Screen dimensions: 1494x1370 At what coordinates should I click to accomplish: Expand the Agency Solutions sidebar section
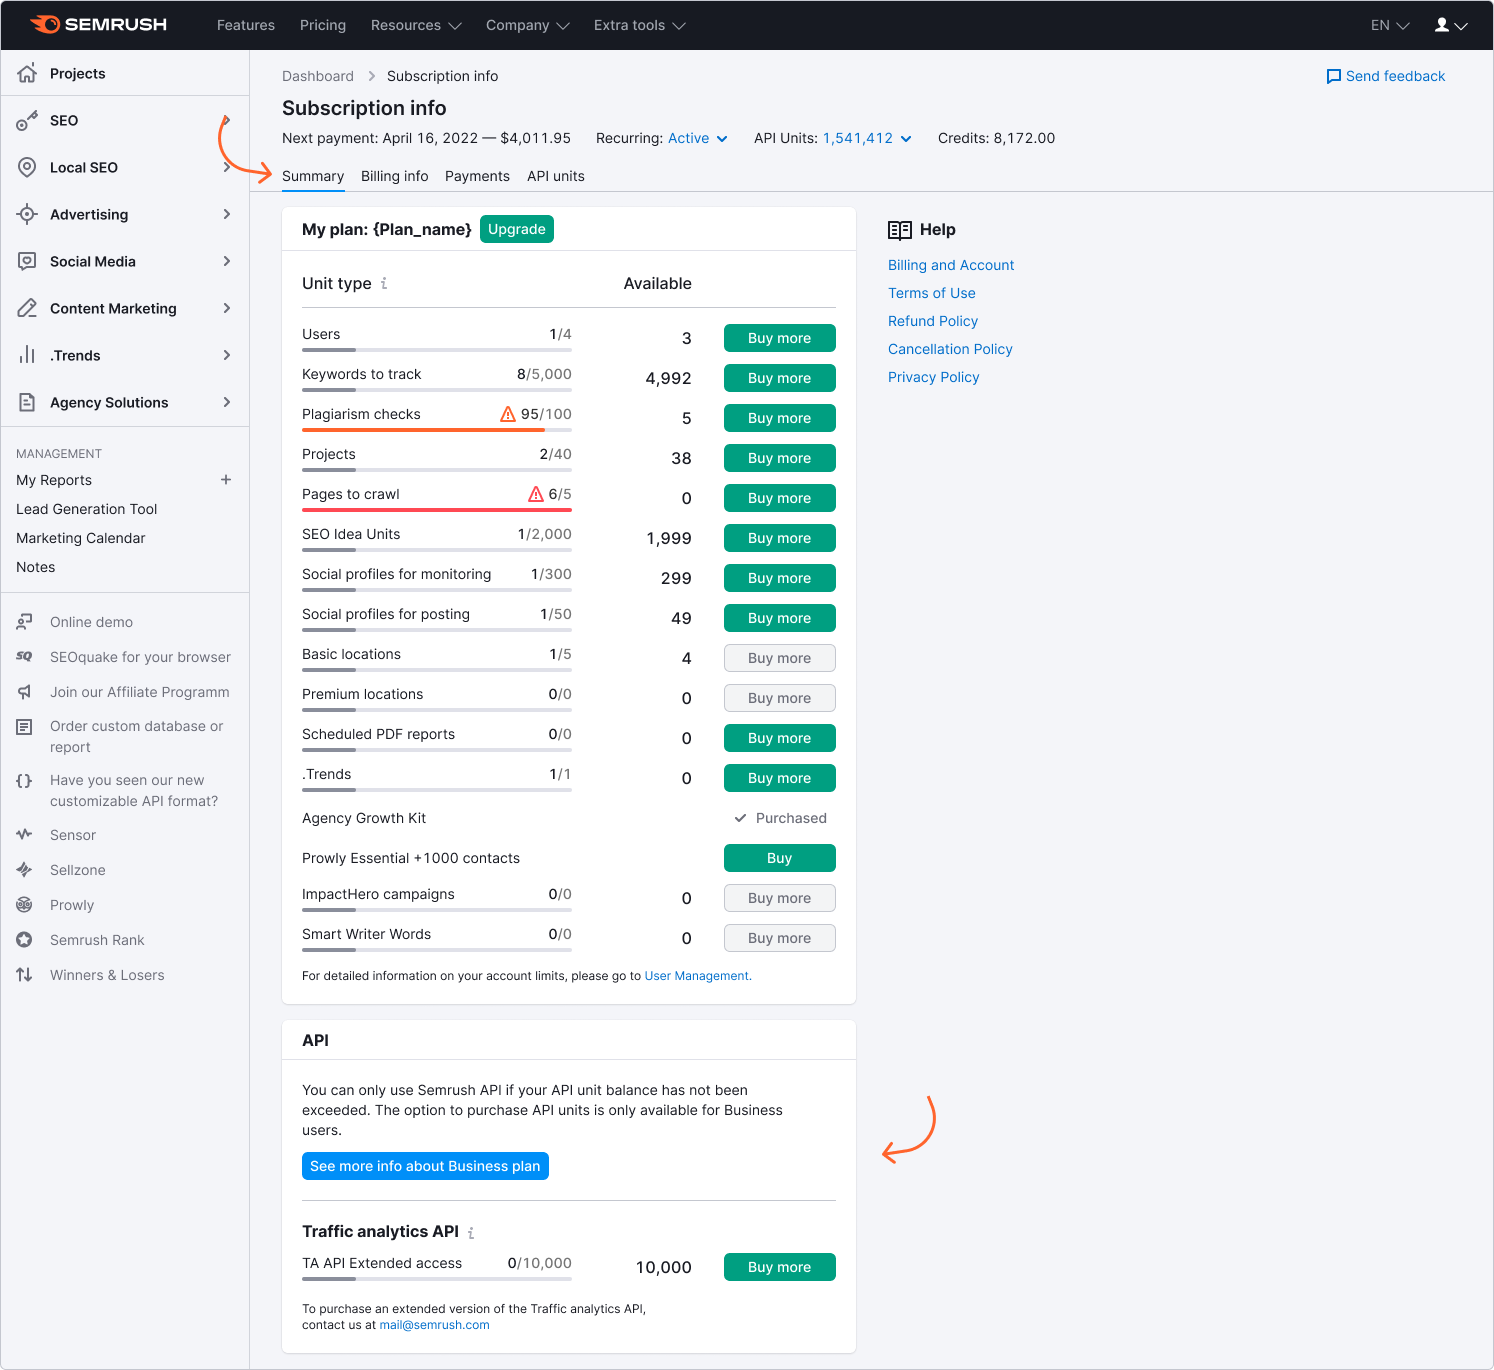point(227,402)
